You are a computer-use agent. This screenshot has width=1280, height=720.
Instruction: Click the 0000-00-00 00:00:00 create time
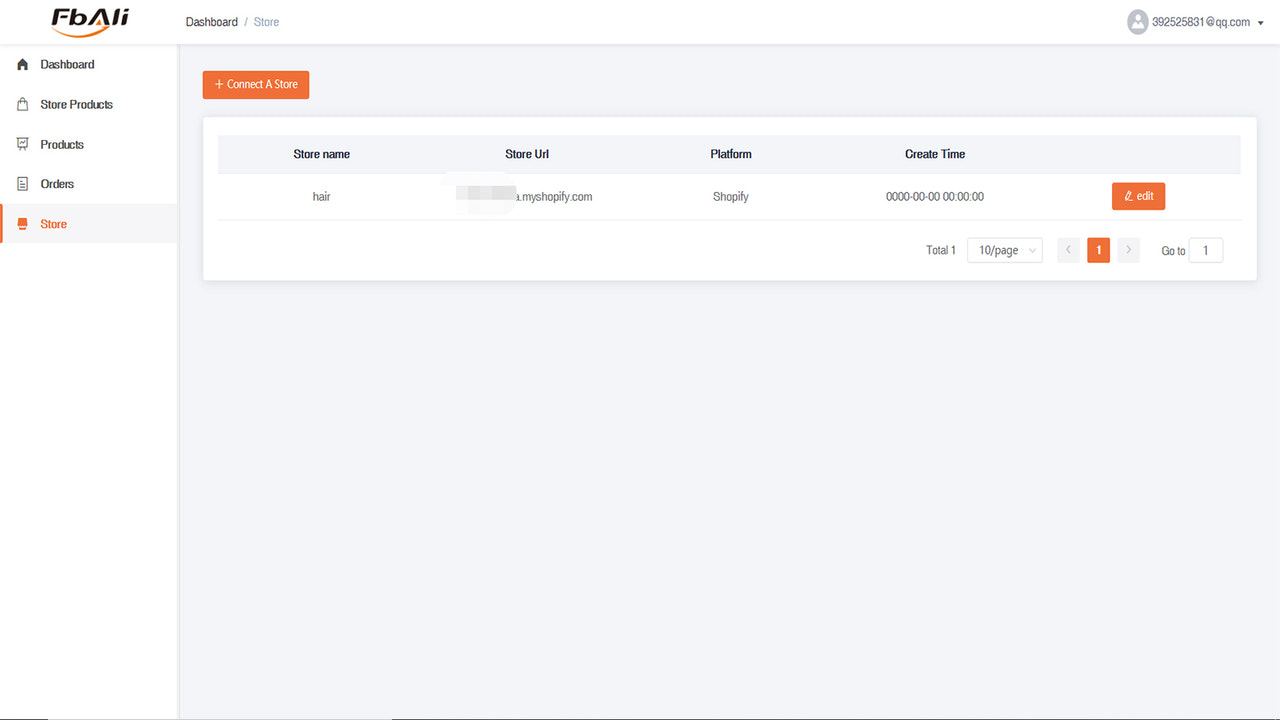[935, 197]
